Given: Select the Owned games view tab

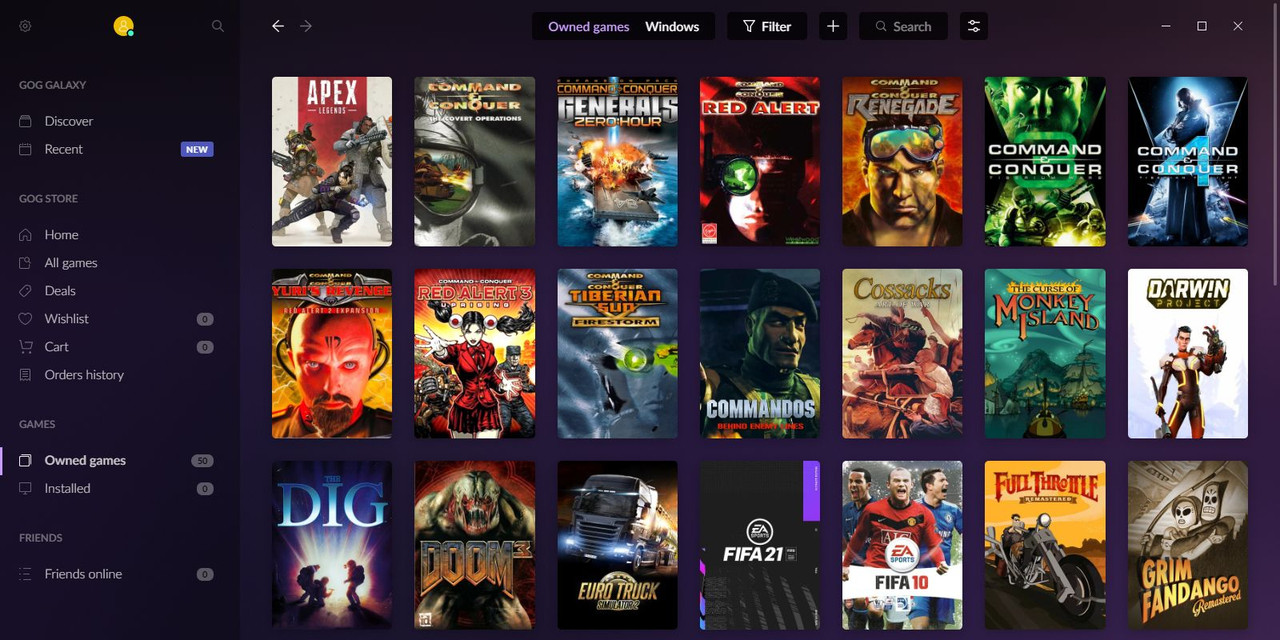Looking at the screenshot, I should tap(589, 27).
